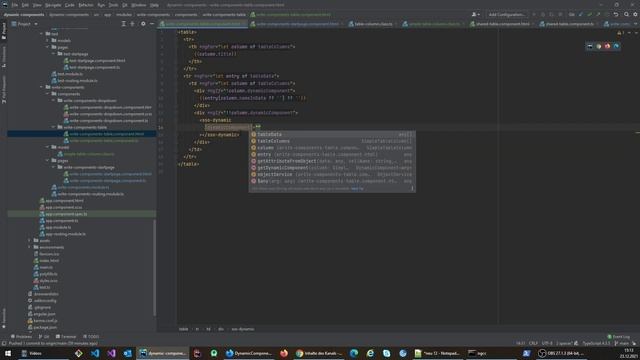Screen dimensions: 640x360
Task: Open the completion popup options menu dots
Action: pyautogui.click(x=412, y=189)
